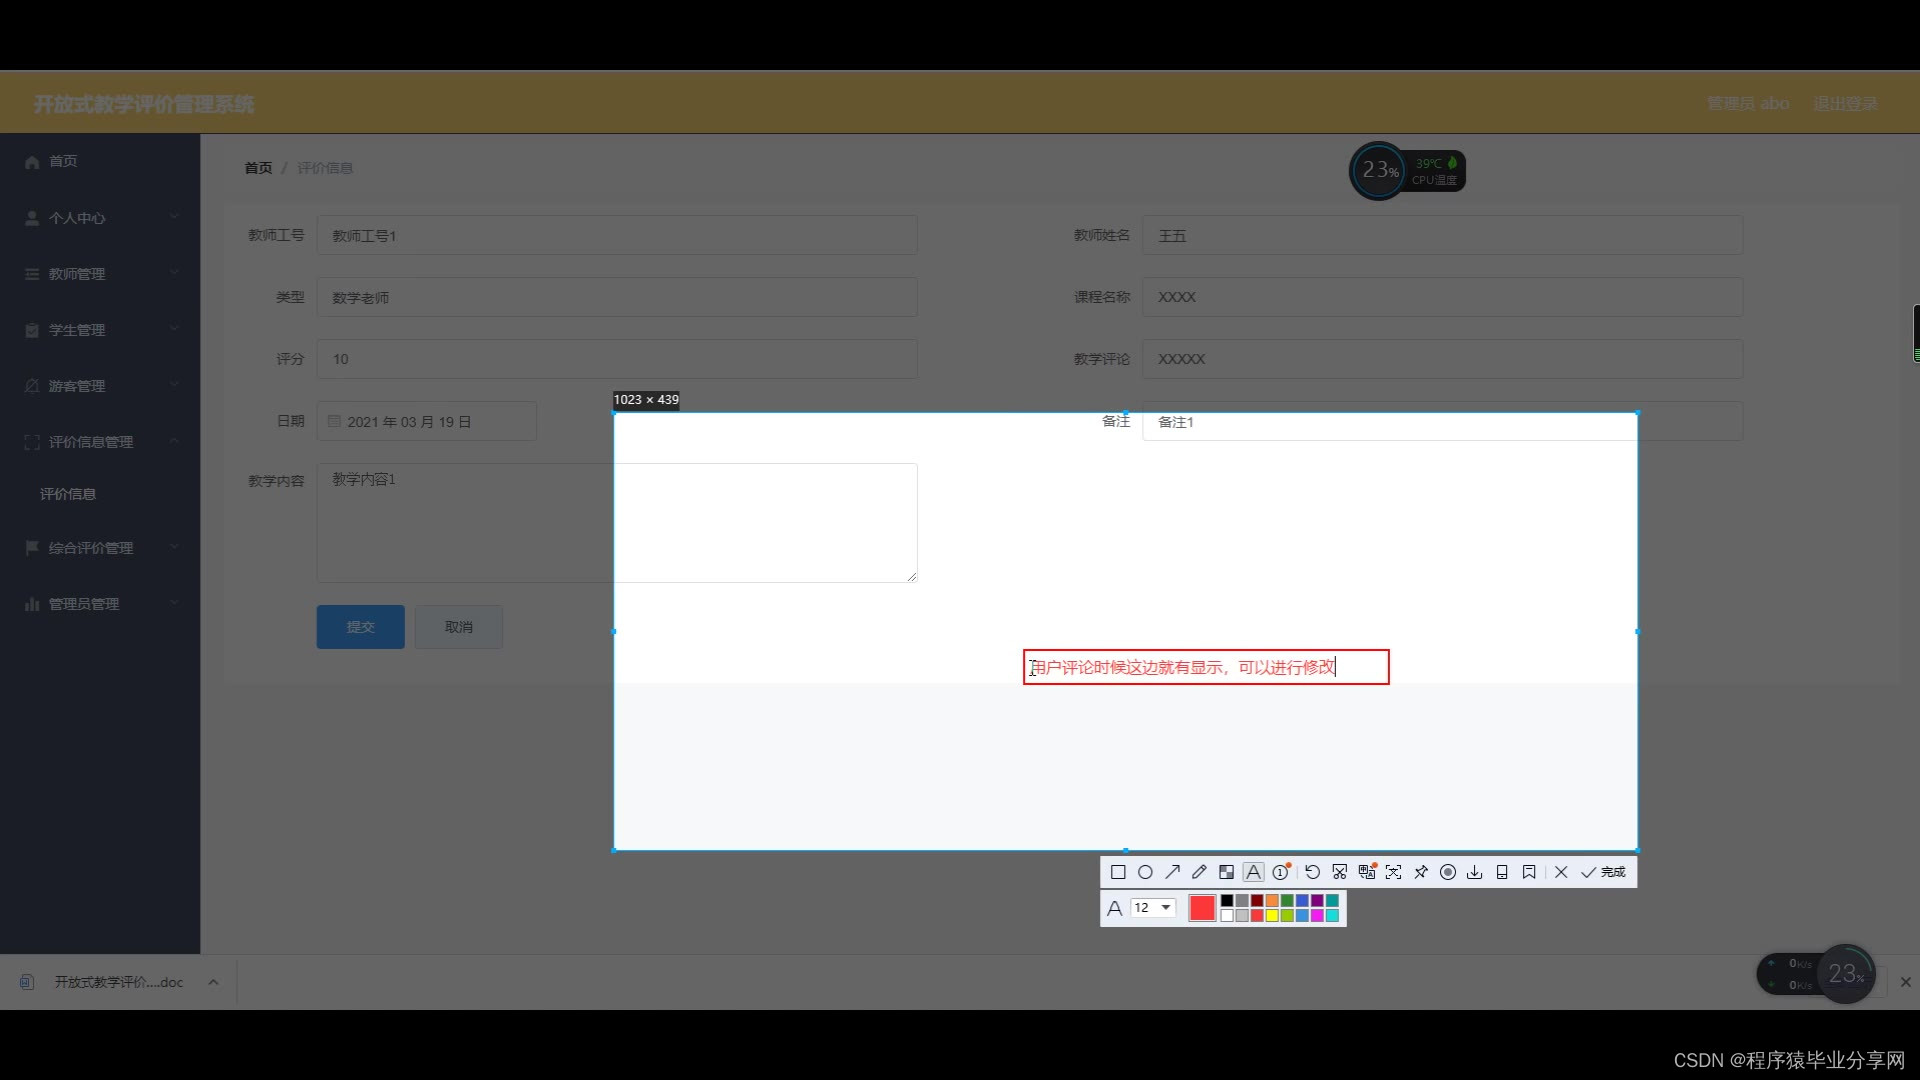Viewport: 1920px width, 1080px height.
Task: Click the 教师工号 input field
Action: pos(617,235)
